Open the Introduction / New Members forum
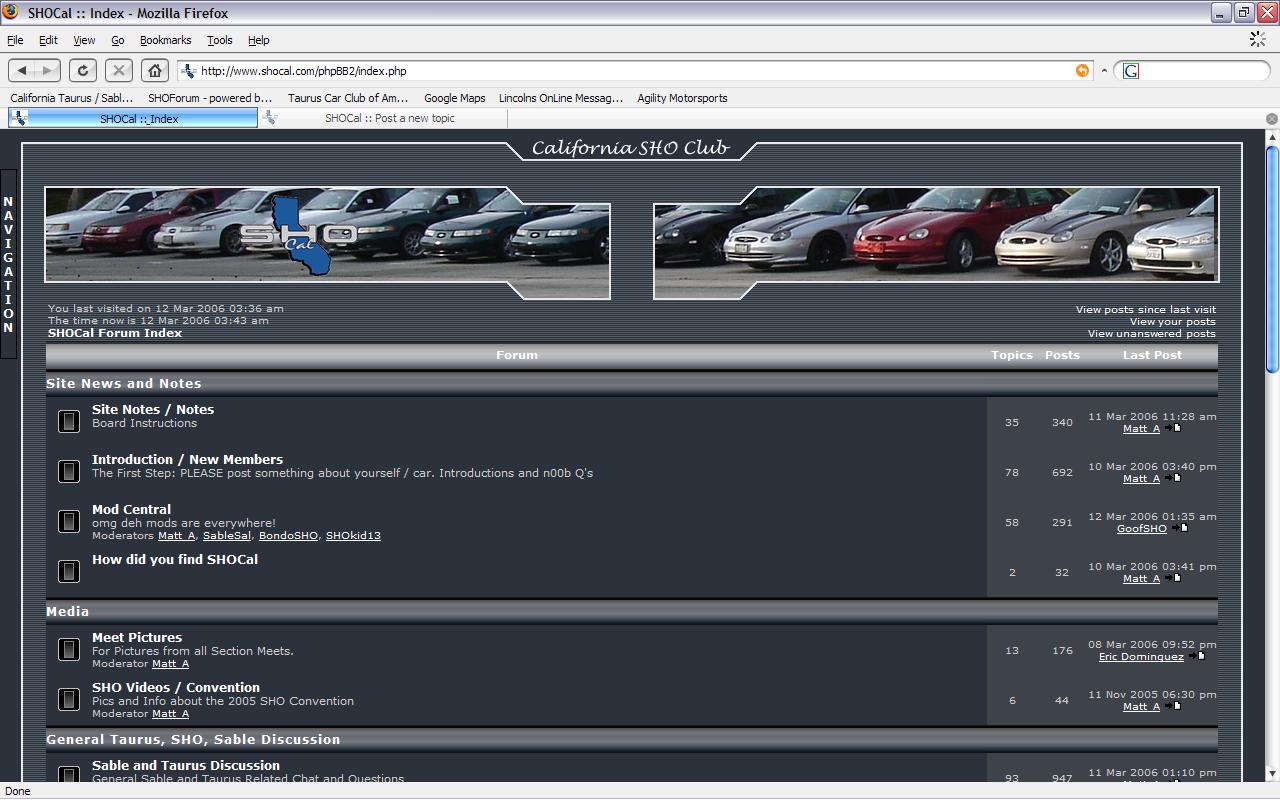This screenshot has height=800, width=1280. (x=187, y=459)
